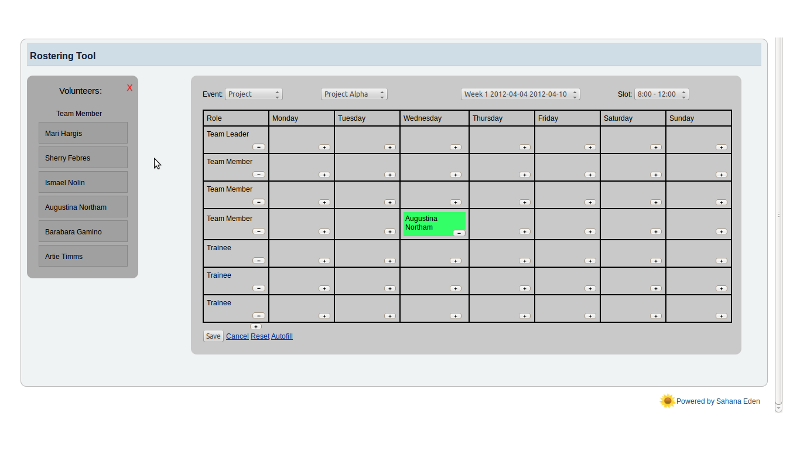Select volunteer Ismael Nolin in the list
Viewport: 800px width, 450px height.
83,182
